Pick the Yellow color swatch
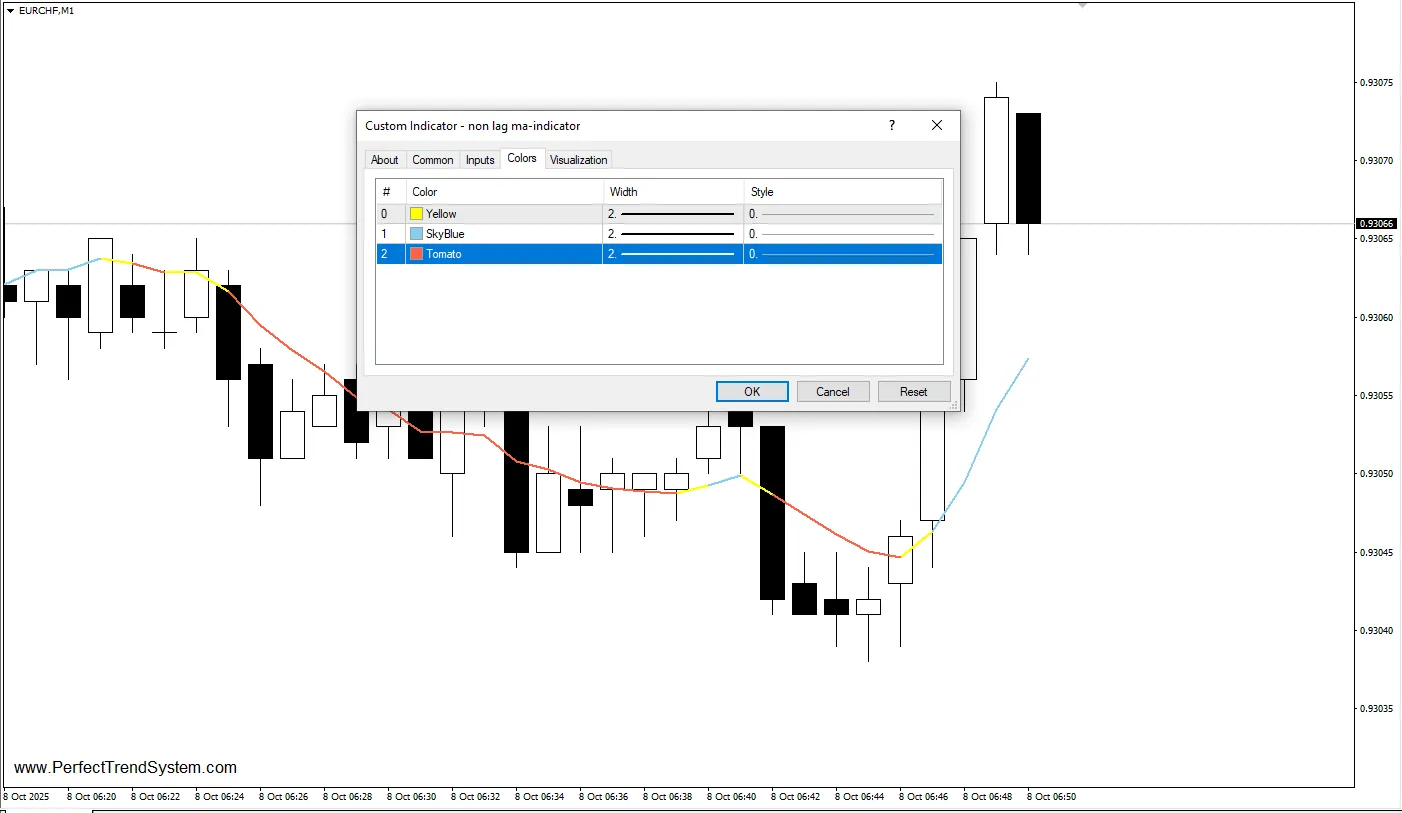 coord(417,214)
